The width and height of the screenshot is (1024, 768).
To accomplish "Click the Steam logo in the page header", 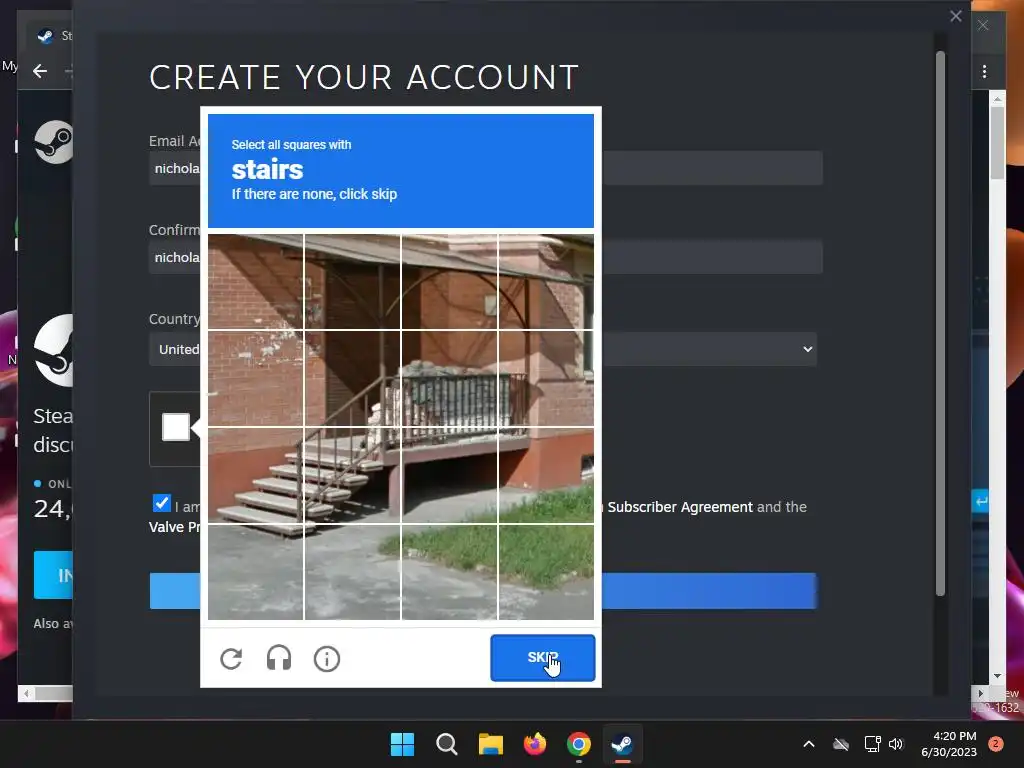I will [54, 142].
